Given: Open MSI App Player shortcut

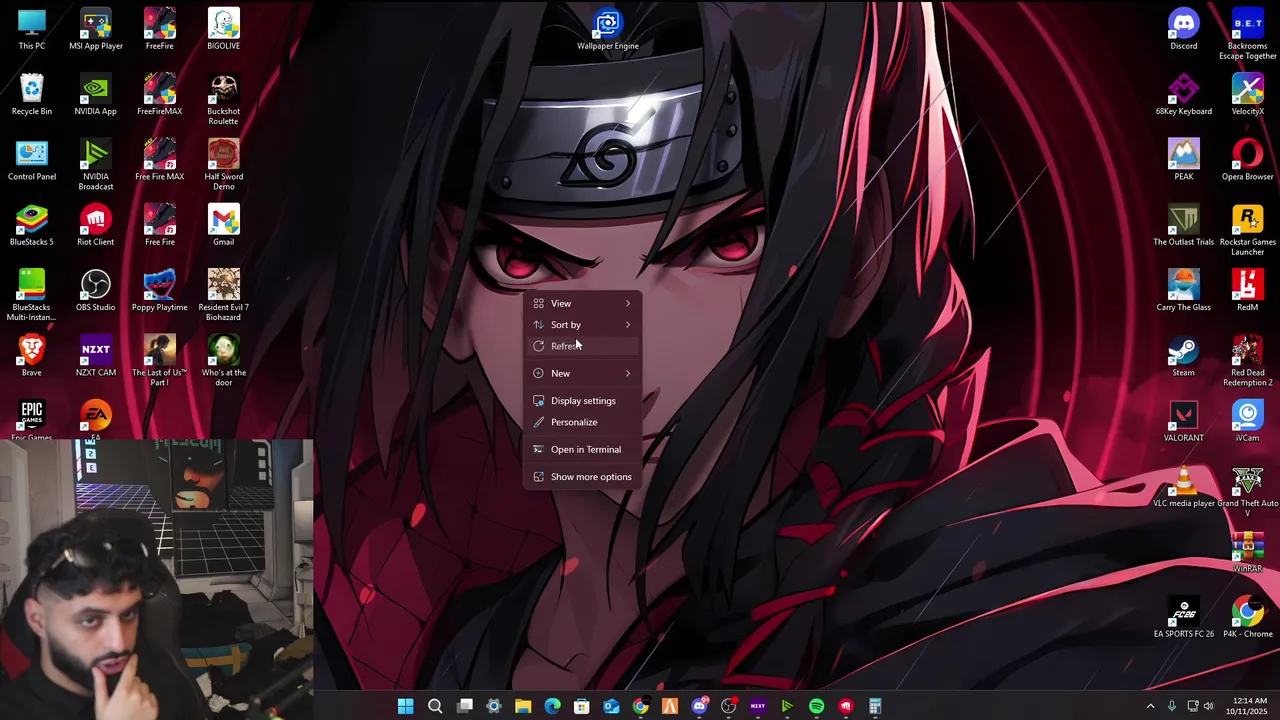Looking at the screenshot, I should (x=96, y=30).
